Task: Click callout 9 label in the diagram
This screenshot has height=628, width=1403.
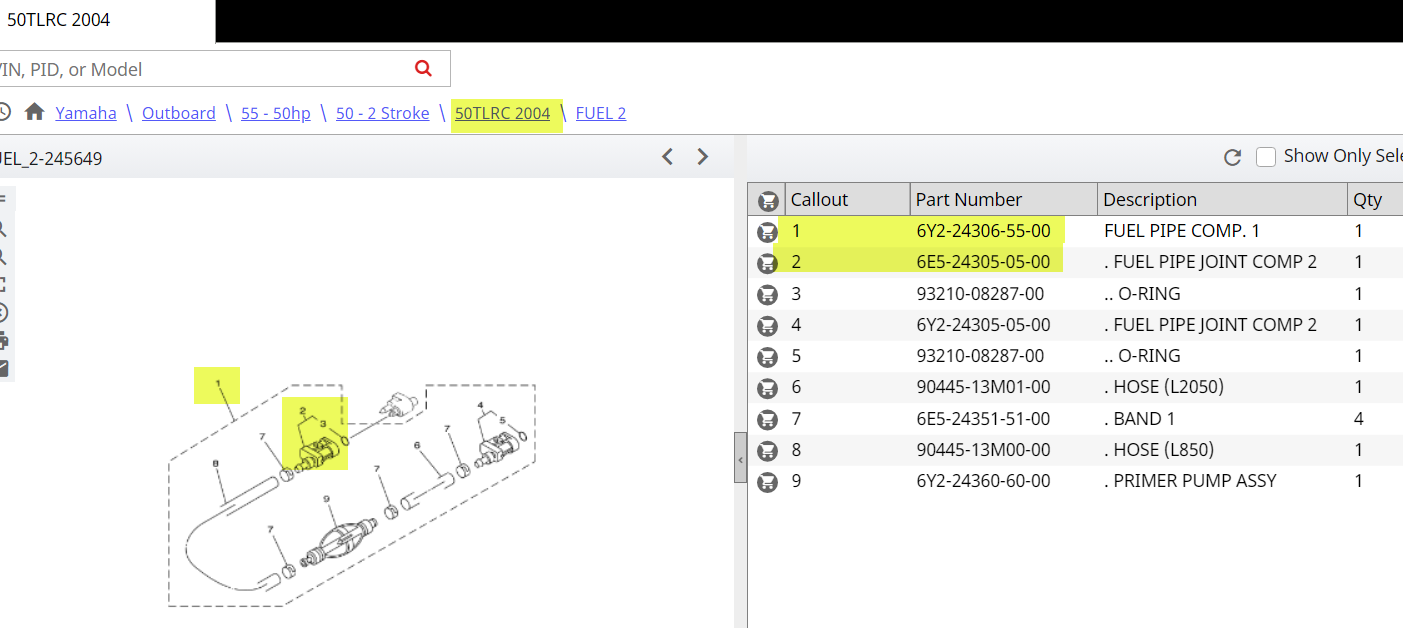Action: pos(326,499)
